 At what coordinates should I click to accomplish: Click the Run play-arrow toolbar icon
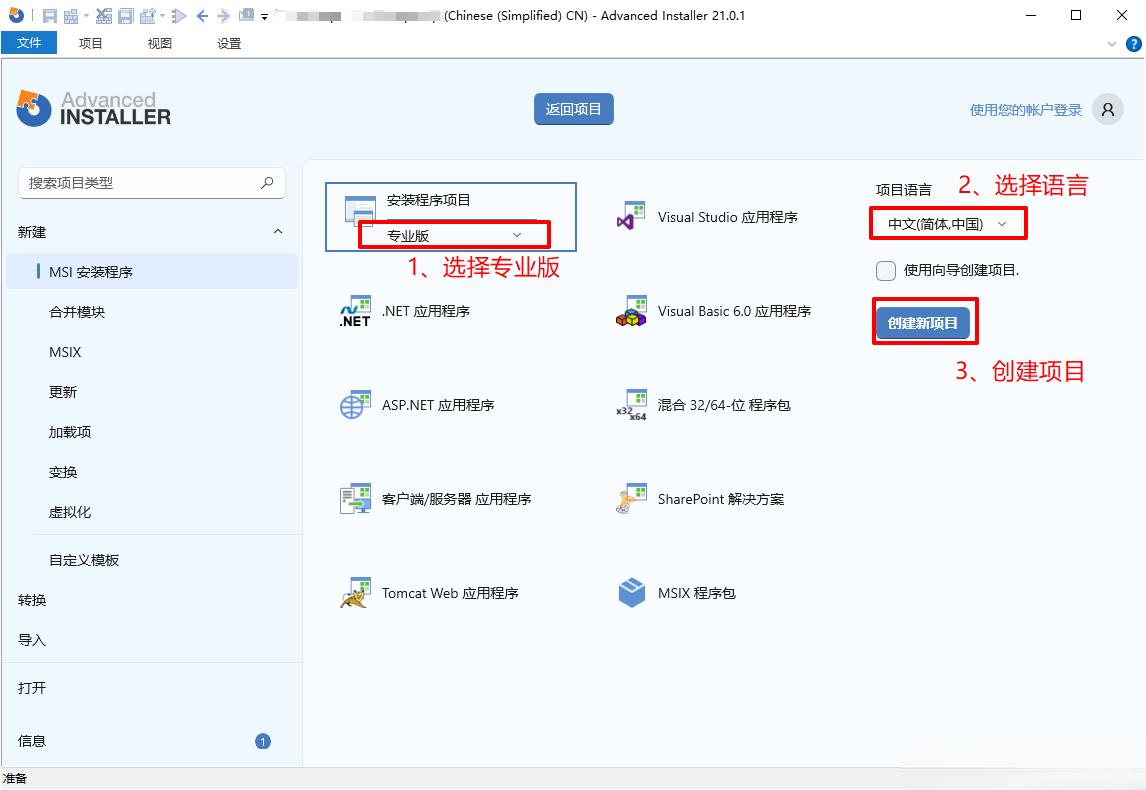pos(179,15)
